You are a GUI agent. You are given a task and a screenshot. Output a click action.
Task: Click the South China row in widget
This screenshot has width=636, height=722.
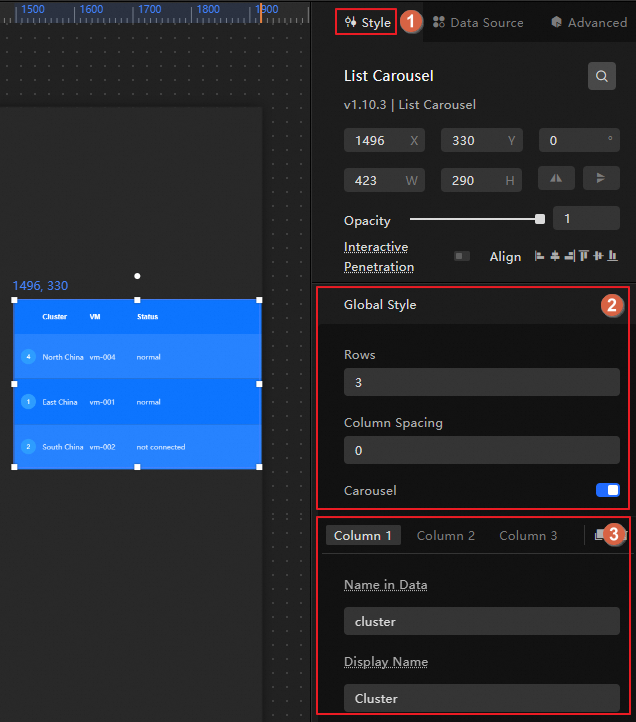click(137, 447)
